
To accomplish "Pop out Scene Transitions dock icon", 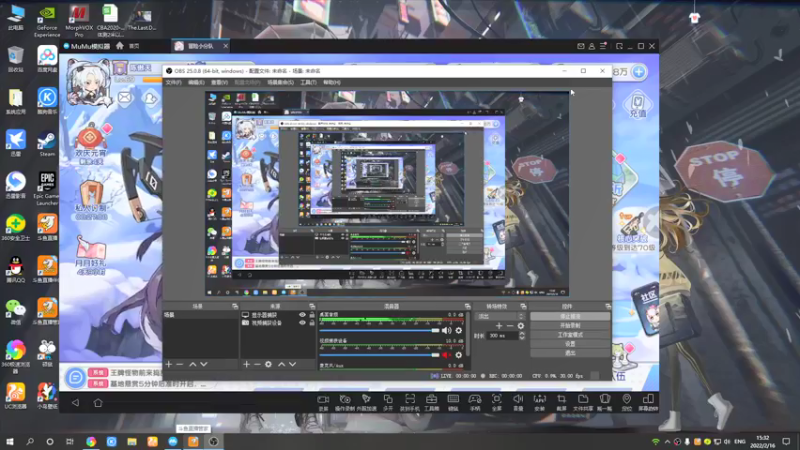I will click(523, 306).
